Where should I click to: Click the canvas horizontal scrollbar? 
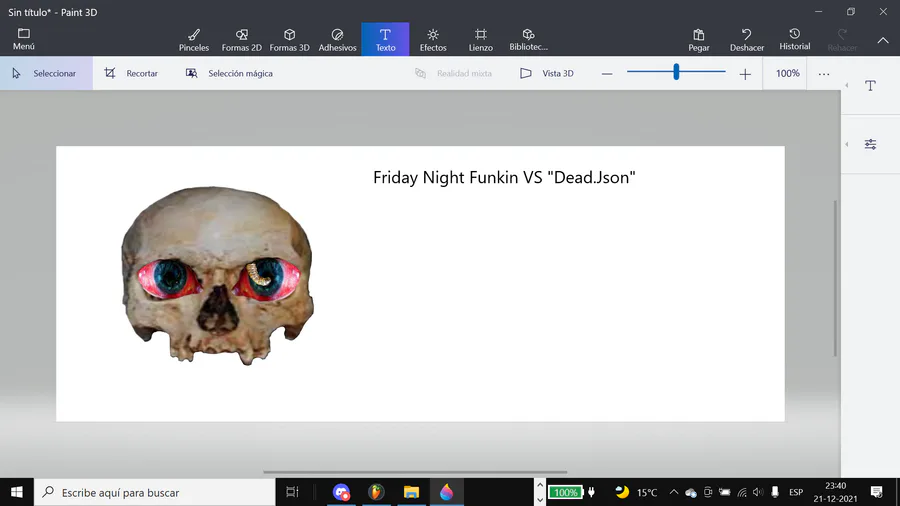pyautogui.click(x=415, y=472)
